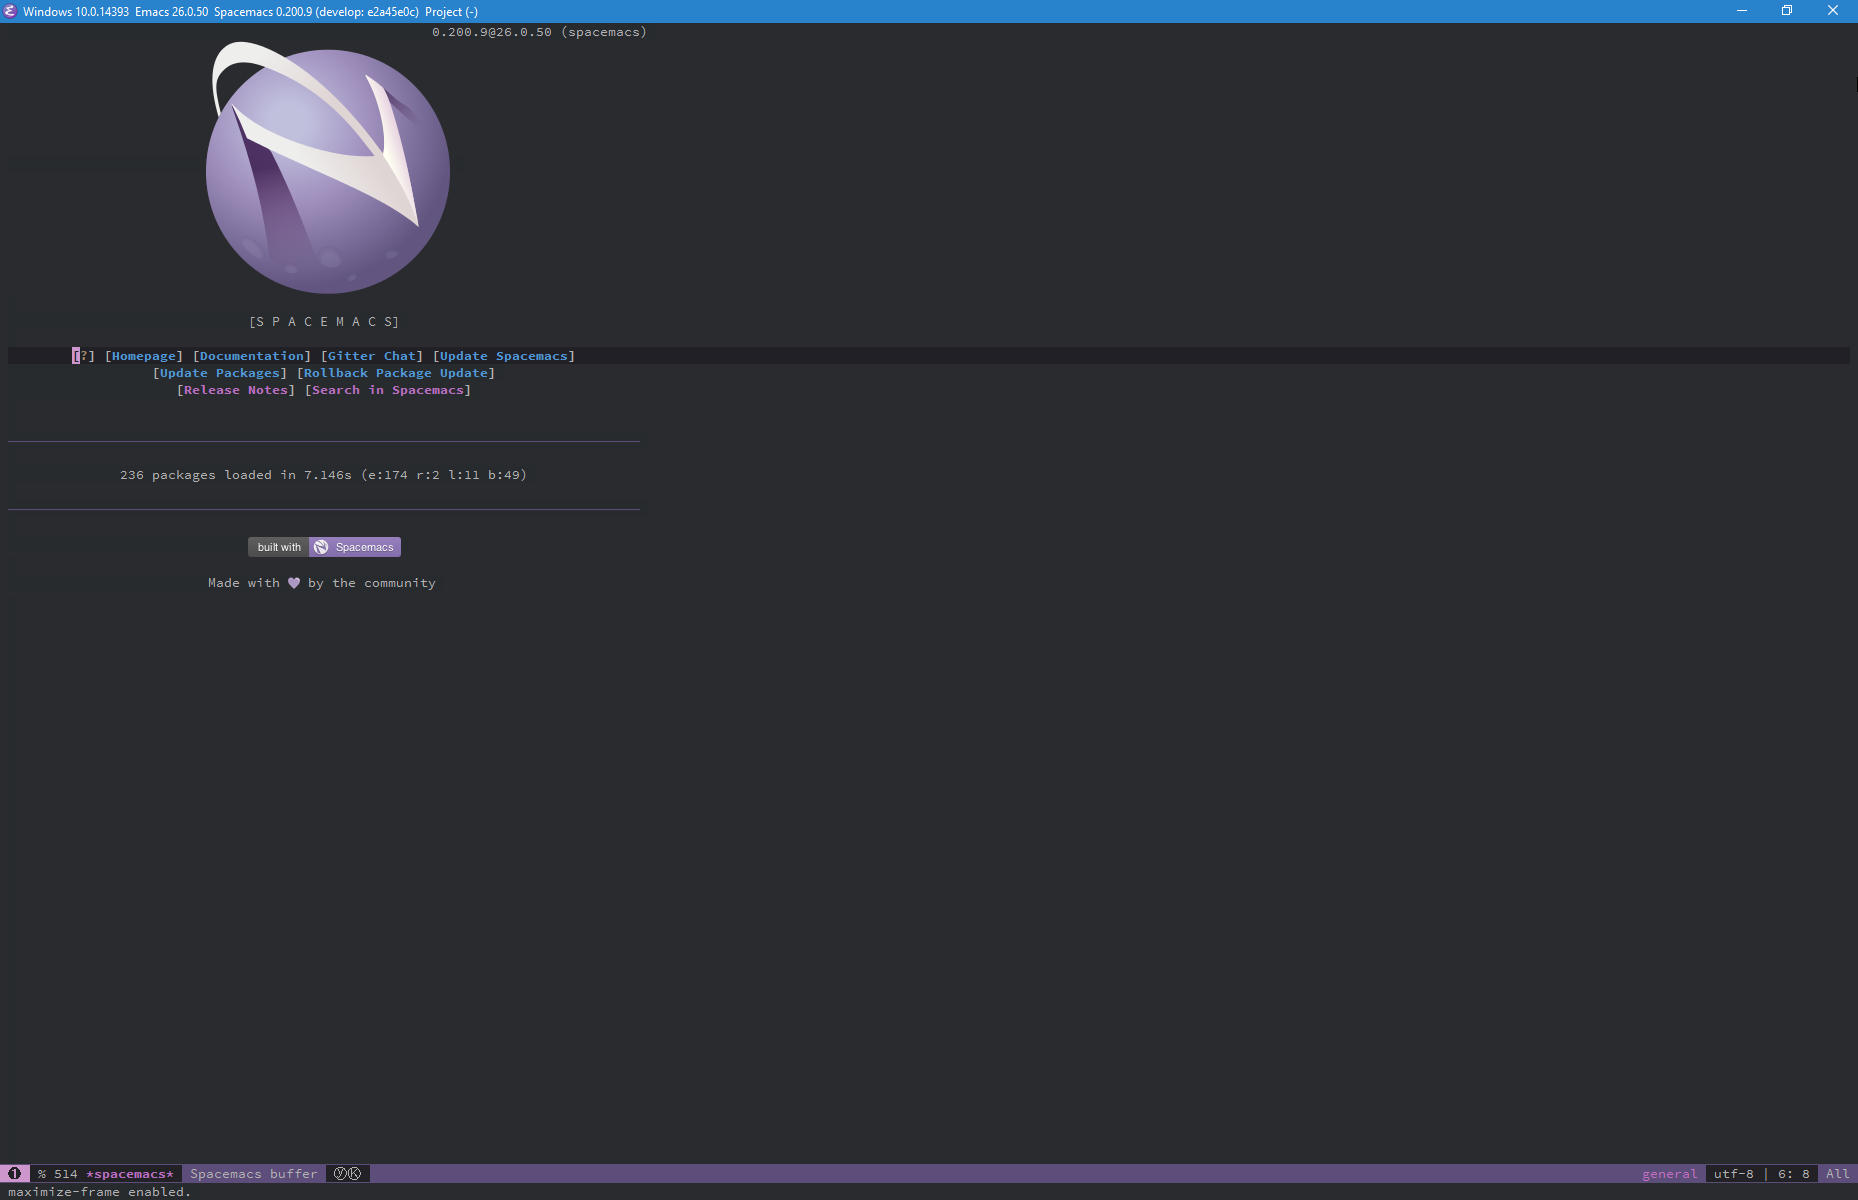Viewport: 1858px width, 1200px height.
Task: Toggle the [?] quick help widget
Action: [x=84, y=355]
